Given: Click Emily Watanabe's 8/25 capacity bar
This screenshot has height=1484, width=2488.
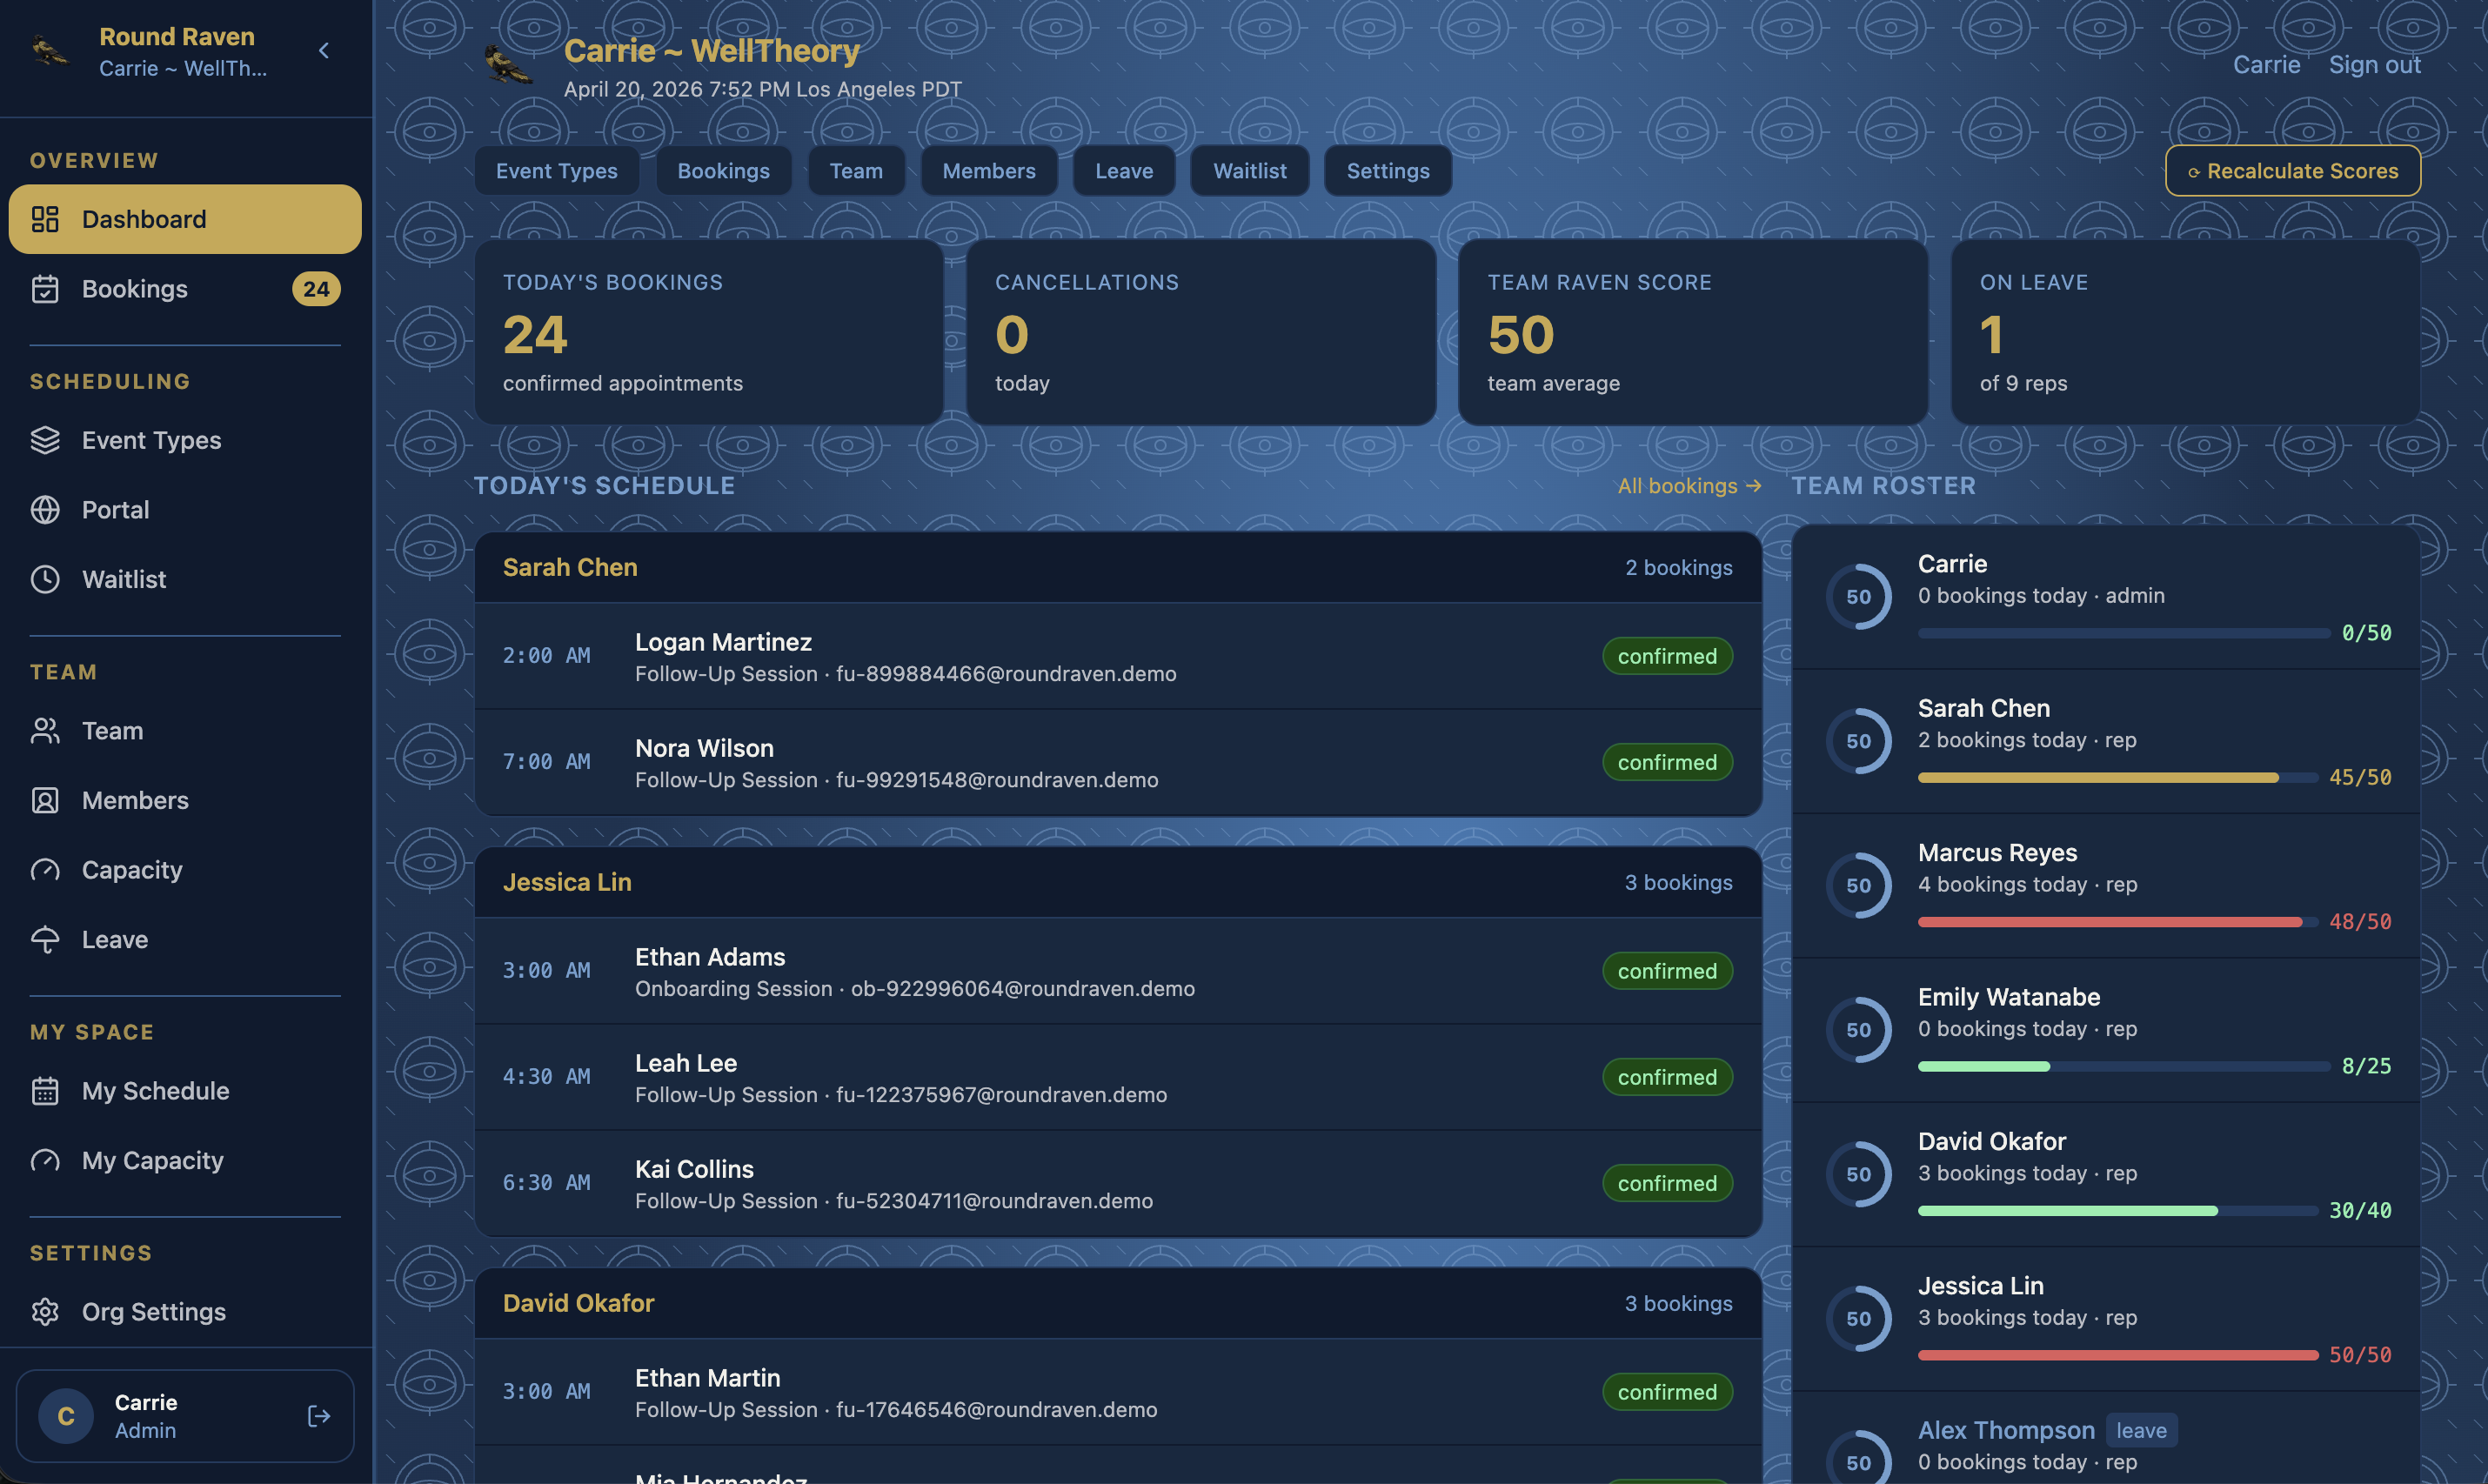Looking at the screenshot, I should point(2124,1067).
